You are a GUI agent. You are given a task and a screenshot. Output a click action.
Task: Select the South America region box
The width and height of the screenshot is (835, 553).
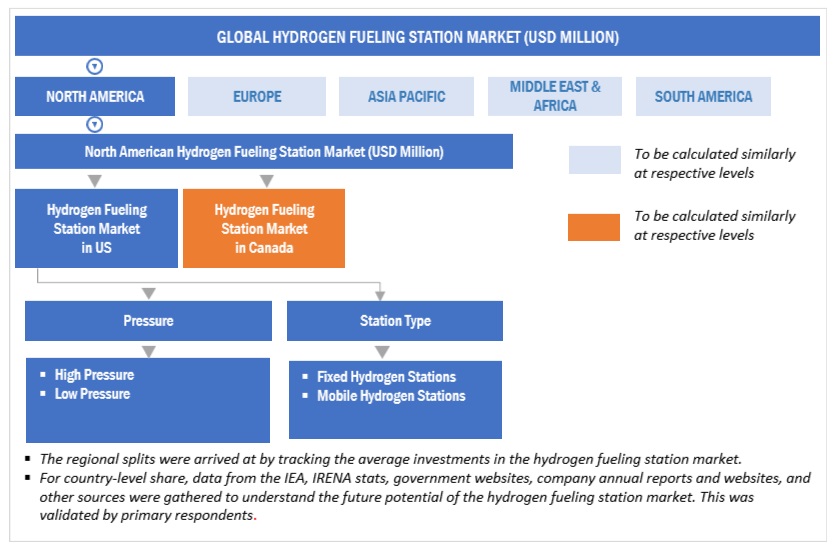[x=703, y=96]
